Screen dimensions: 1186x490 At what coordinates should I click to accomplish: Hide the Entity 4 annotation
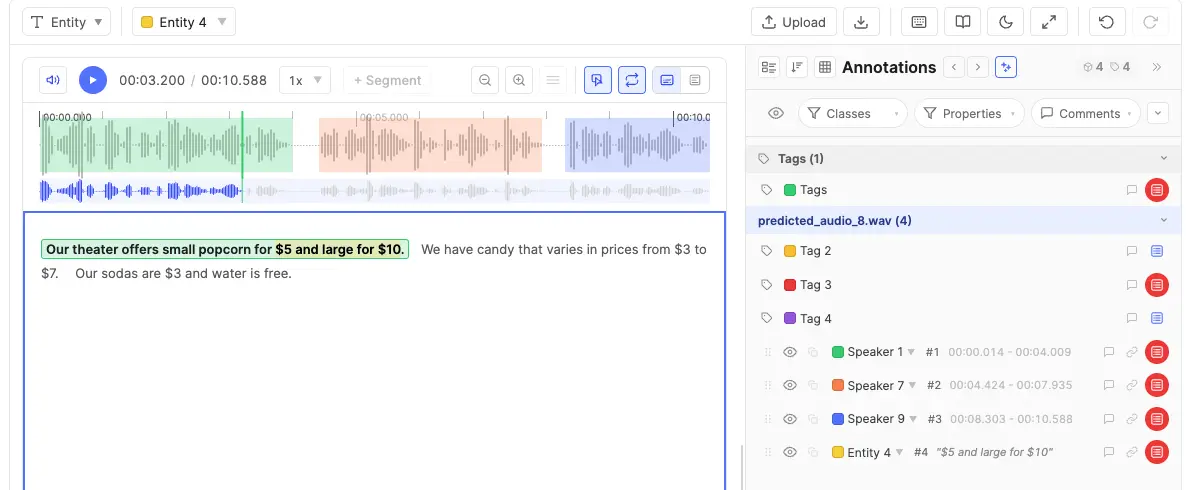click(x=790, y=452)
